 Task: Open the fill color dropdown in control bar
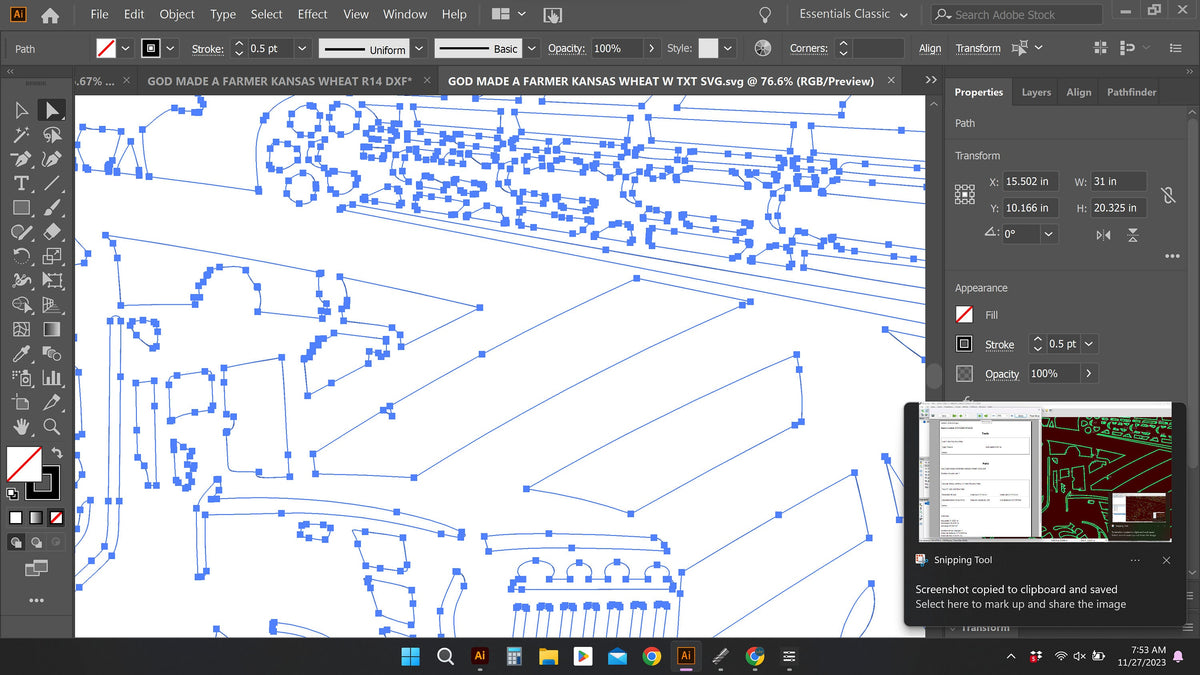[125, 48]
